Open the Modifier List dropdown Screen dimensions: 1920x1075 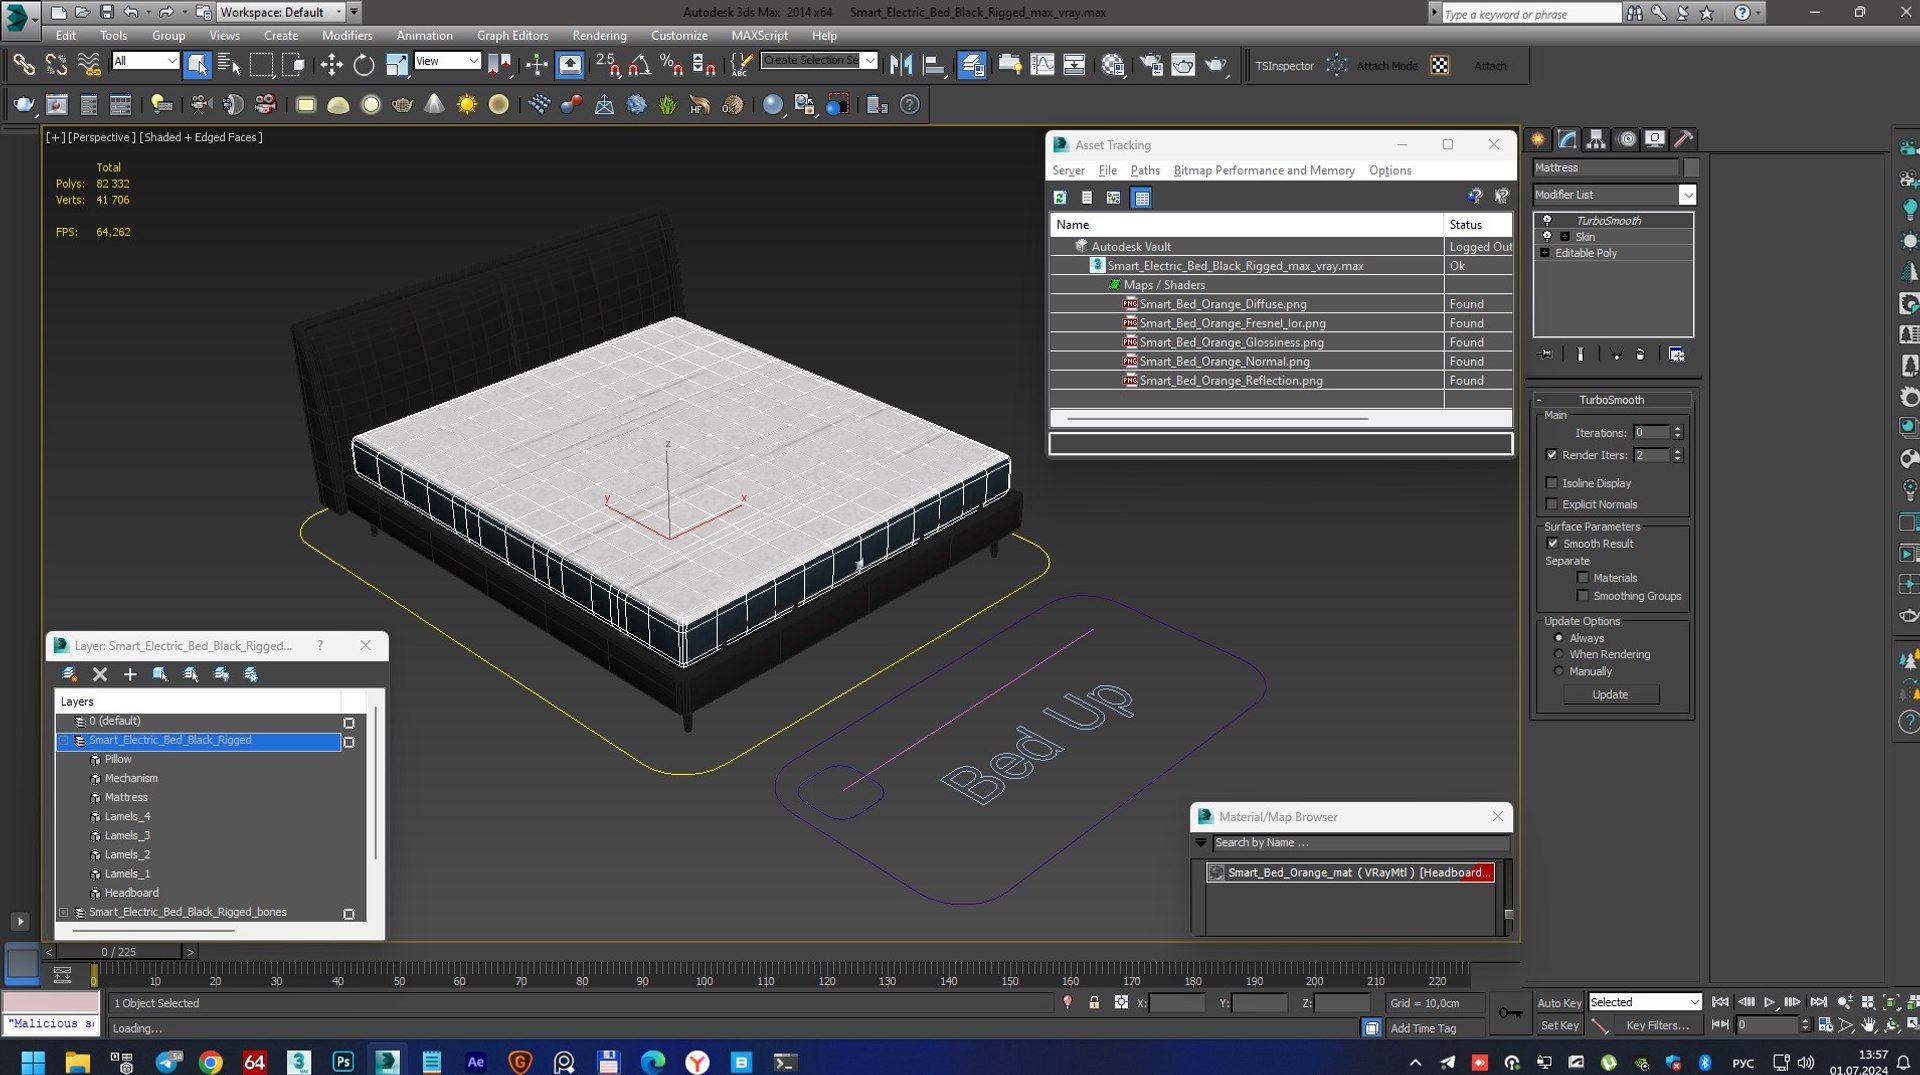(x=1614, y=194)
